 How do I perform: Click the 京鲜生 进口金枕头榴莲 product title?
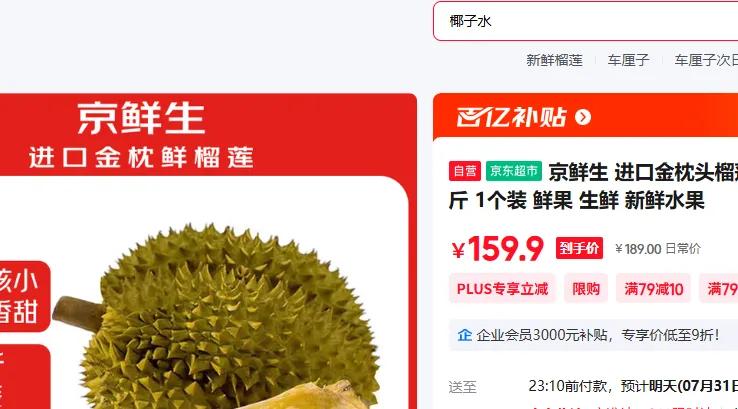tap(594, 186)
